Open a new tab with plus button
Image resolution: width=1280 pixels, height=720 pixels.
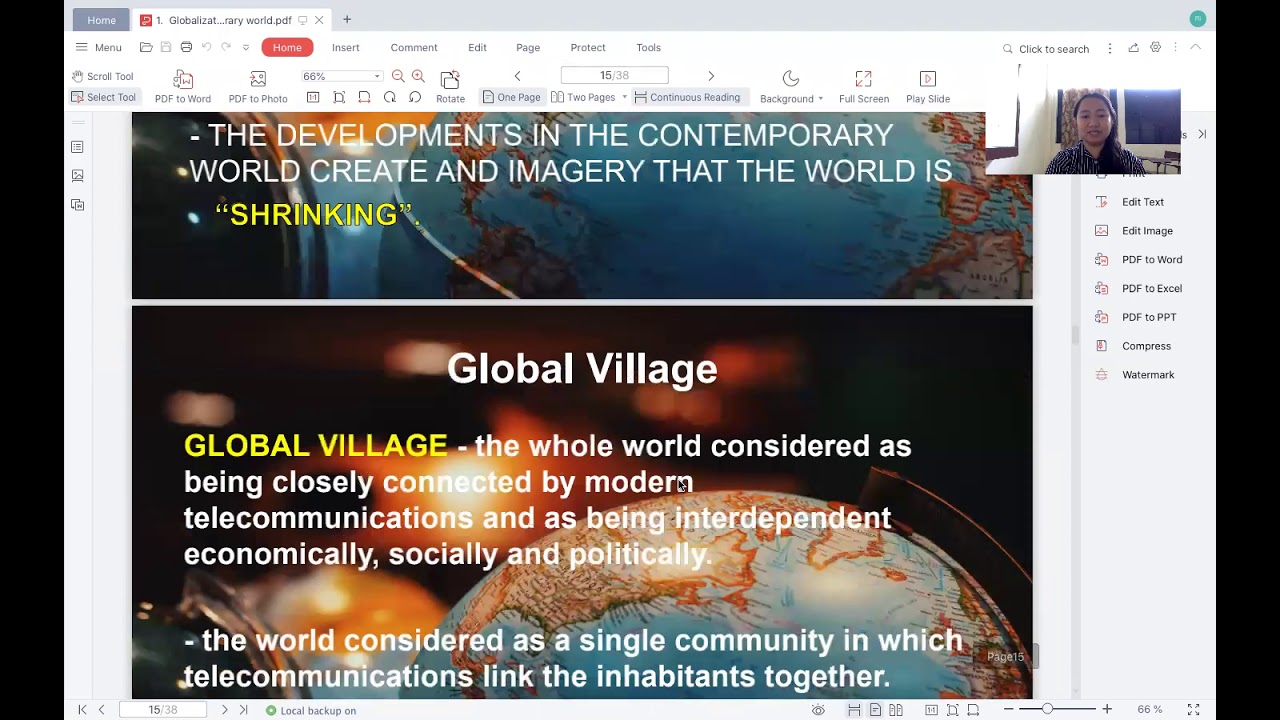coord(347,19)
